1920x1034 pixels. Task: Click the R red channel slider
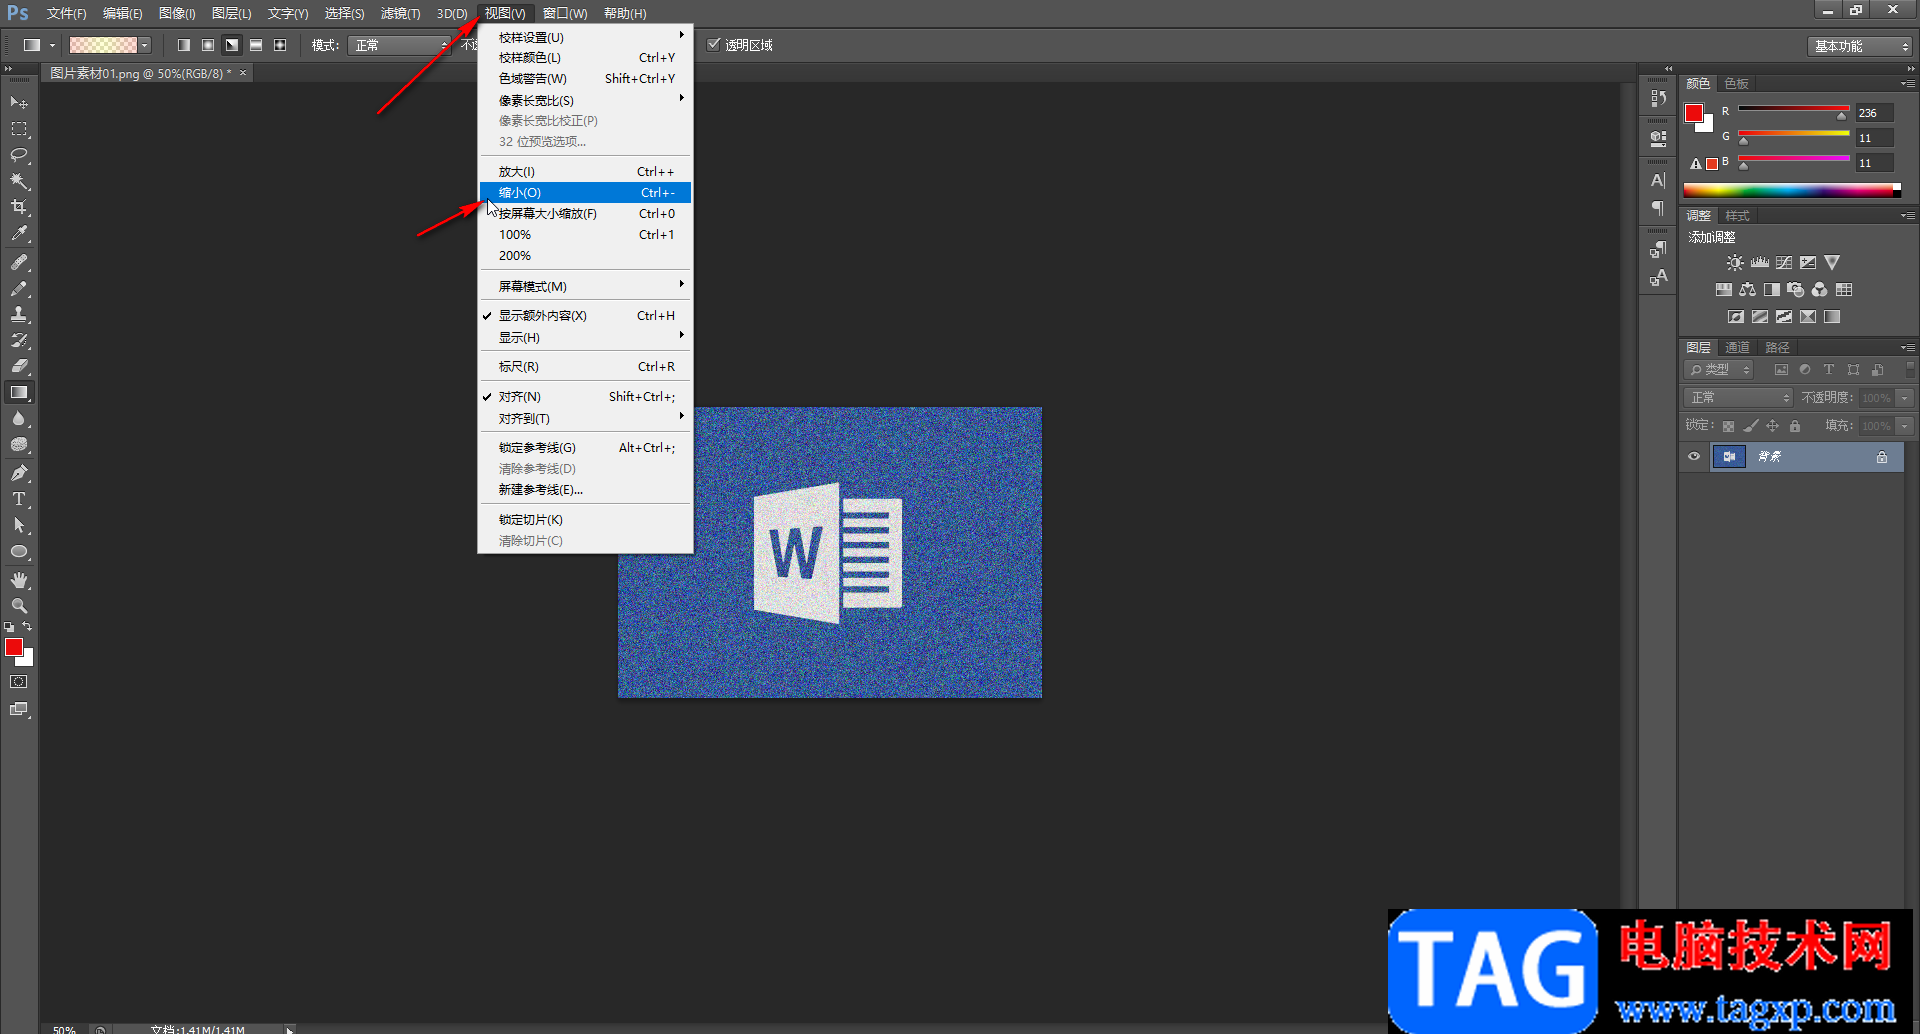(x=1794, y=110)
